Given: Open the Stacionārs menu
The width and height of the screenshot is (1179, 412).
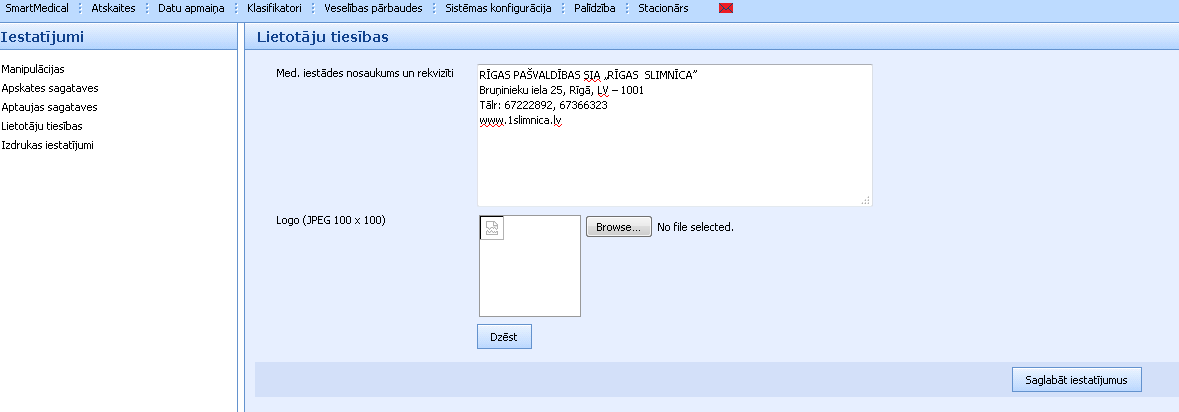Looking at the screenshot, I should tap(663, 8).
